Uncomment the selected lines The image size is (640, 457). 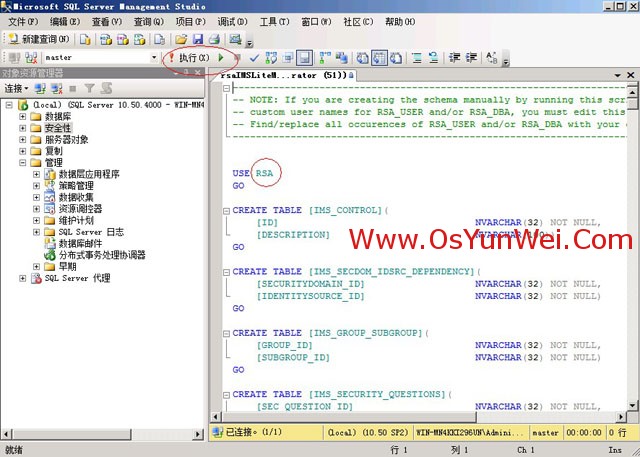pyautogui.click(x=433, y=58)
